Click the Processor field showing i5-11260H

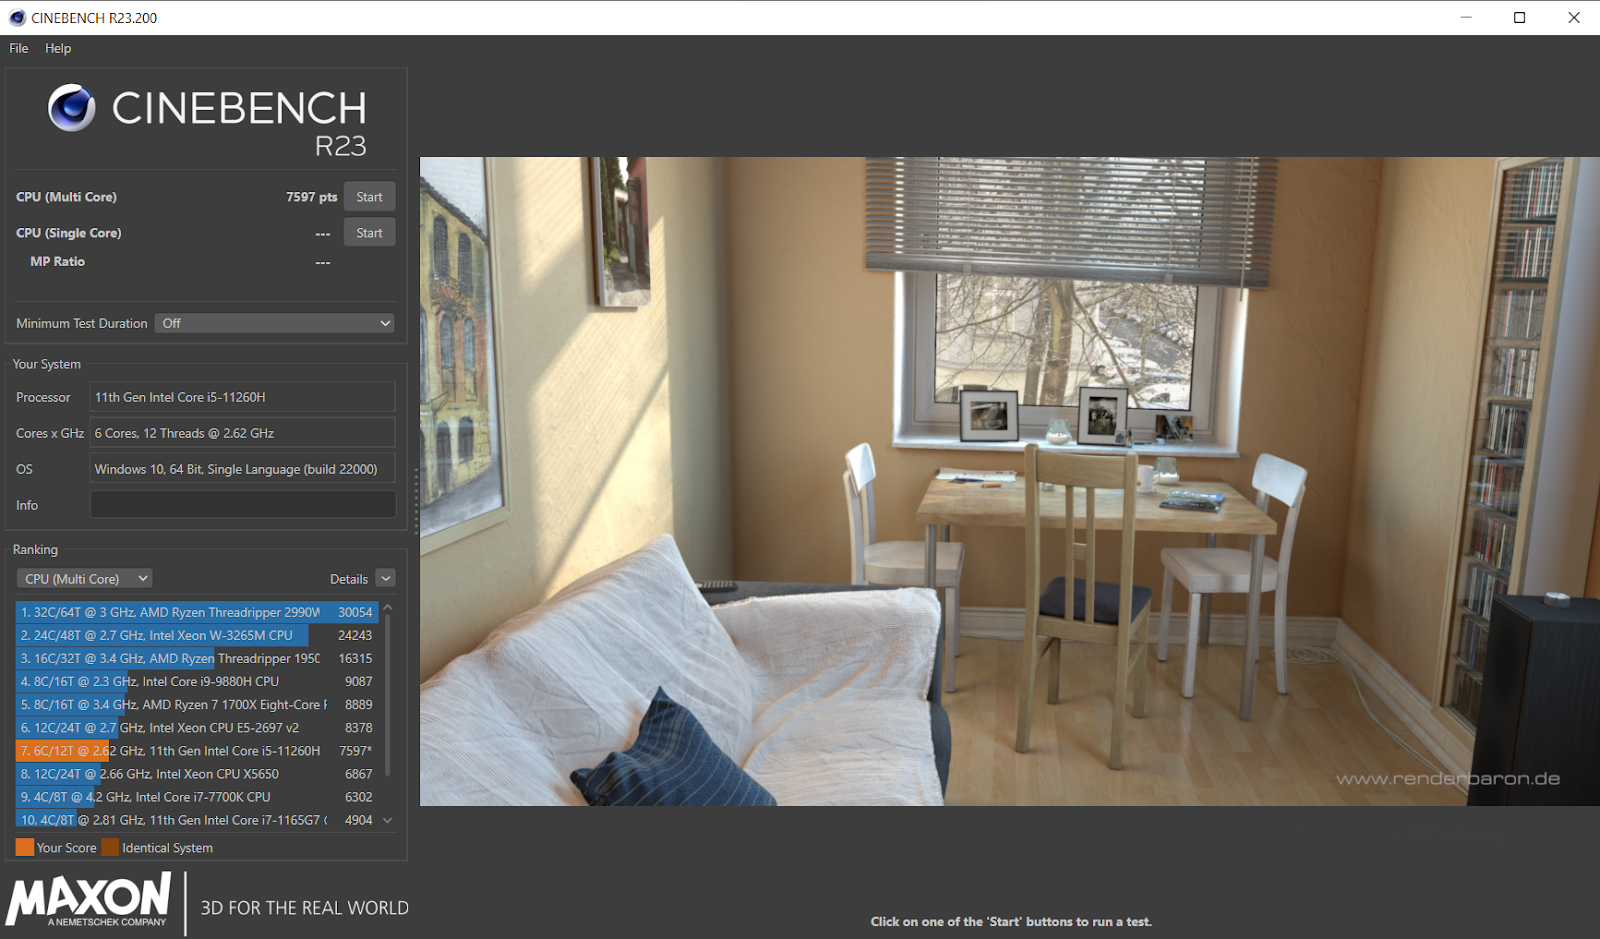click(243, 397)
